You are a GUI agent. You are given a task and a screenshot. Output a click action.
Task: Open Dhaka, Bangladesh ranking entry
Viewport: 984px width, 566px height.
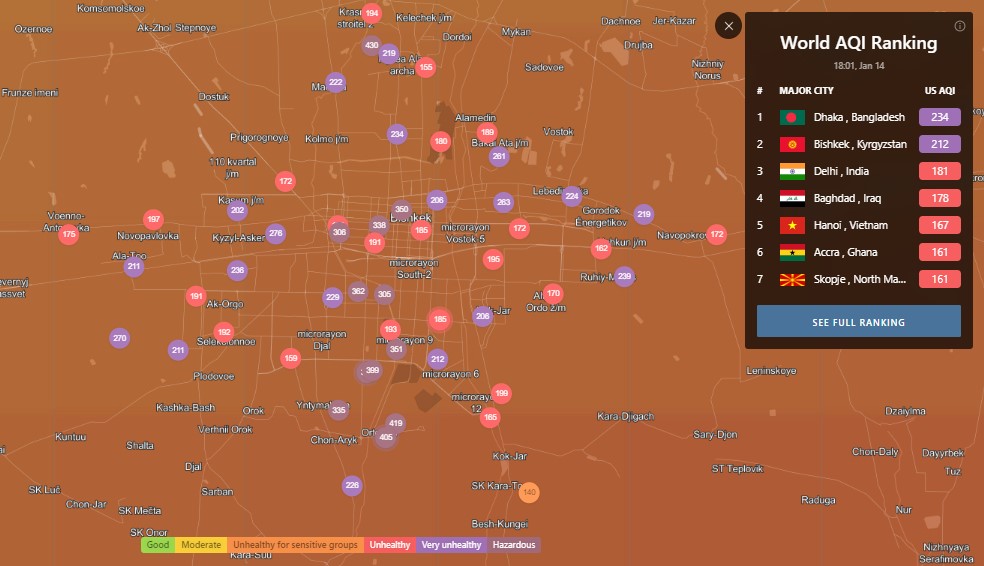(x=858, y=117)
